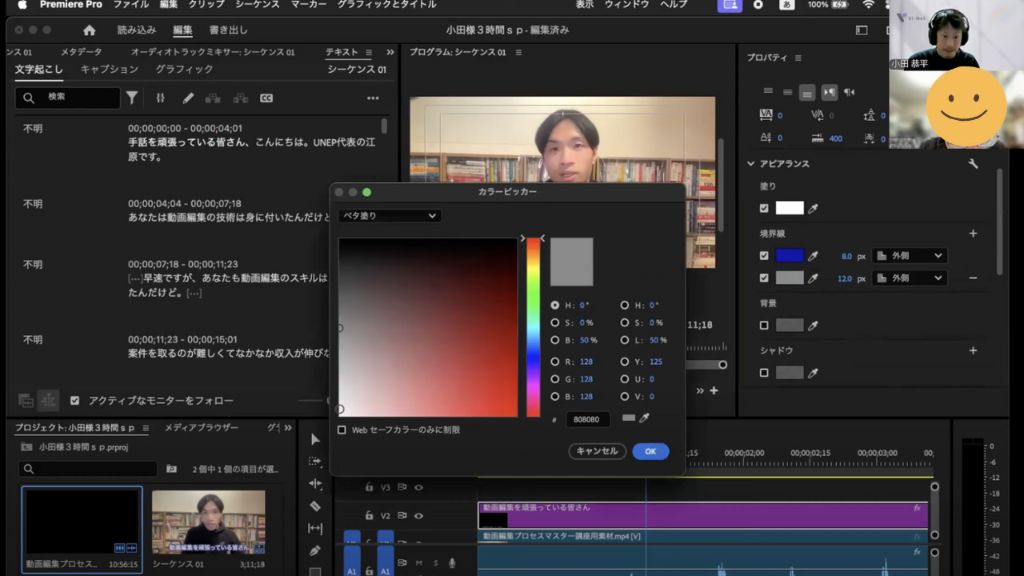Viewport: 1024px width, 576px height.
Task: Toggle the fill checkbox in Appearance
Action: pyautogui.click(x=764, y=208)
